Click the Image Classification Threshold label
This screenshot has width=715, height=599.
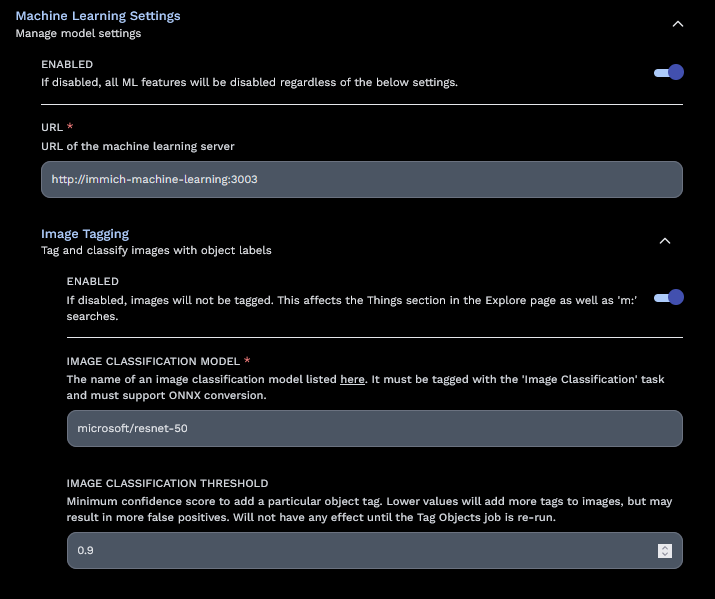[167, 483]
